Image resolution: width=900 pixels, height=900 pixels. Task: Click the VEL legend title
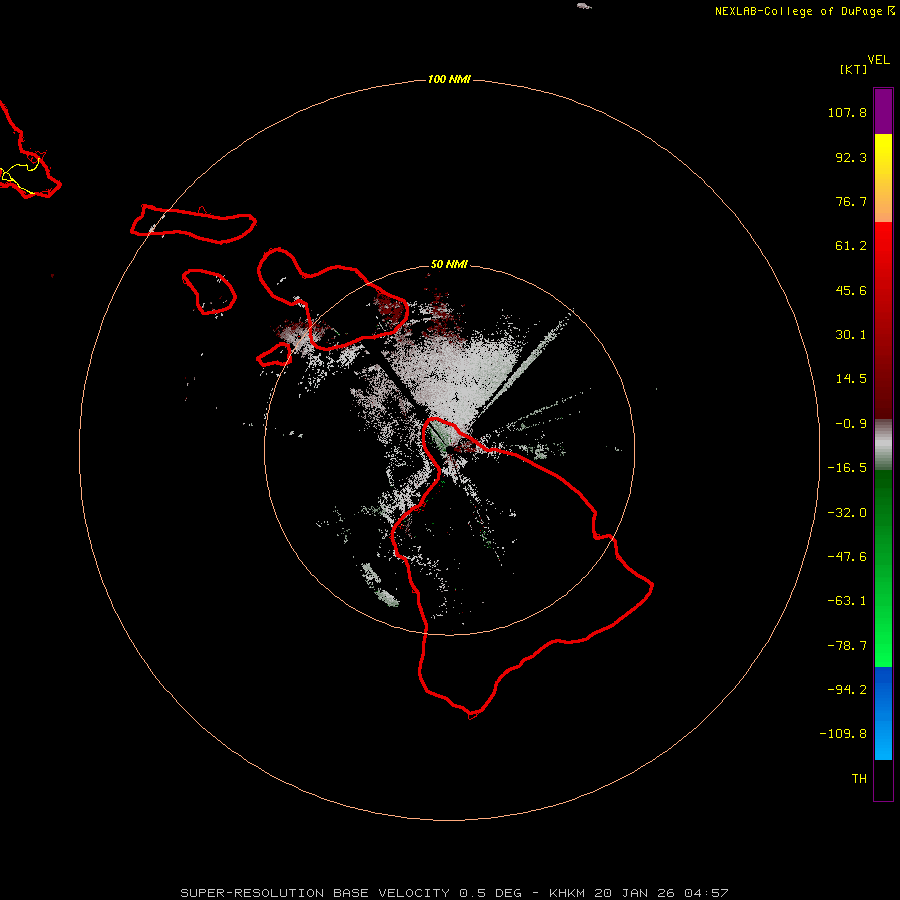tap(878, 60)
